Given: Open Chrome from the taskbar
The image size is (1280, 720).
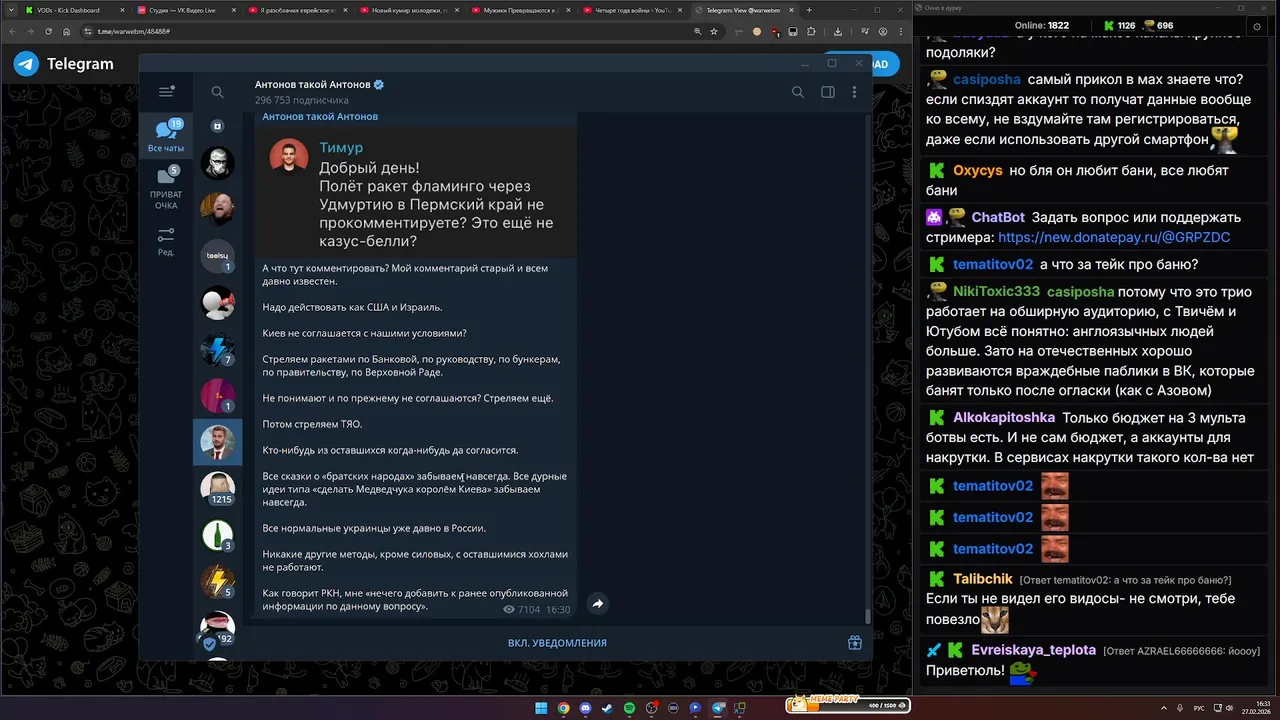Looking at the screenshot, I should (563, 708).
